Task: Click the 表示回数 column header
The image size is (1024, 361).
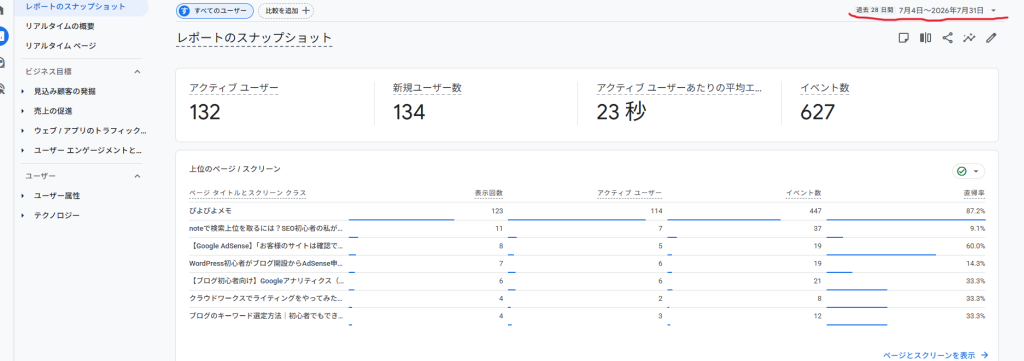Action: click(x=488, y=193)
